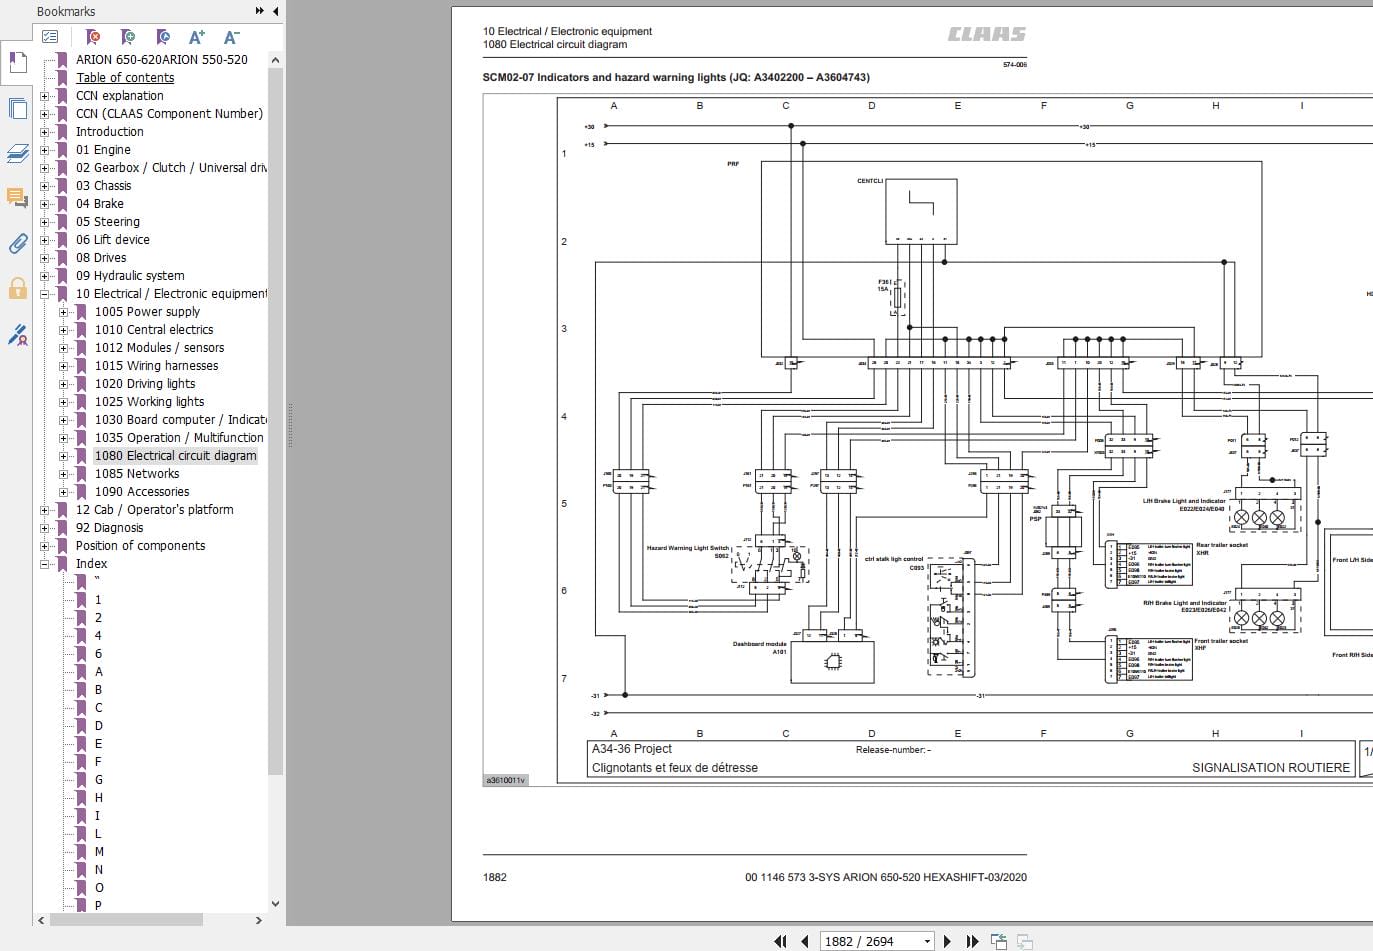Open the Bookmarks panel sidebar icon
The image size is (1373, 951).
[17, 63]
